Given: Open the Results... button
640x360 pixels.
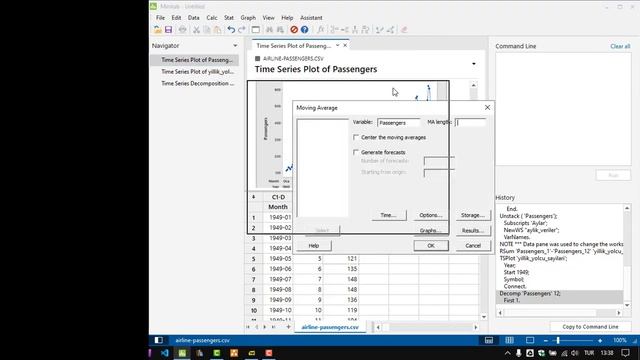Looking at the screenshot, I should coord(473,230).
